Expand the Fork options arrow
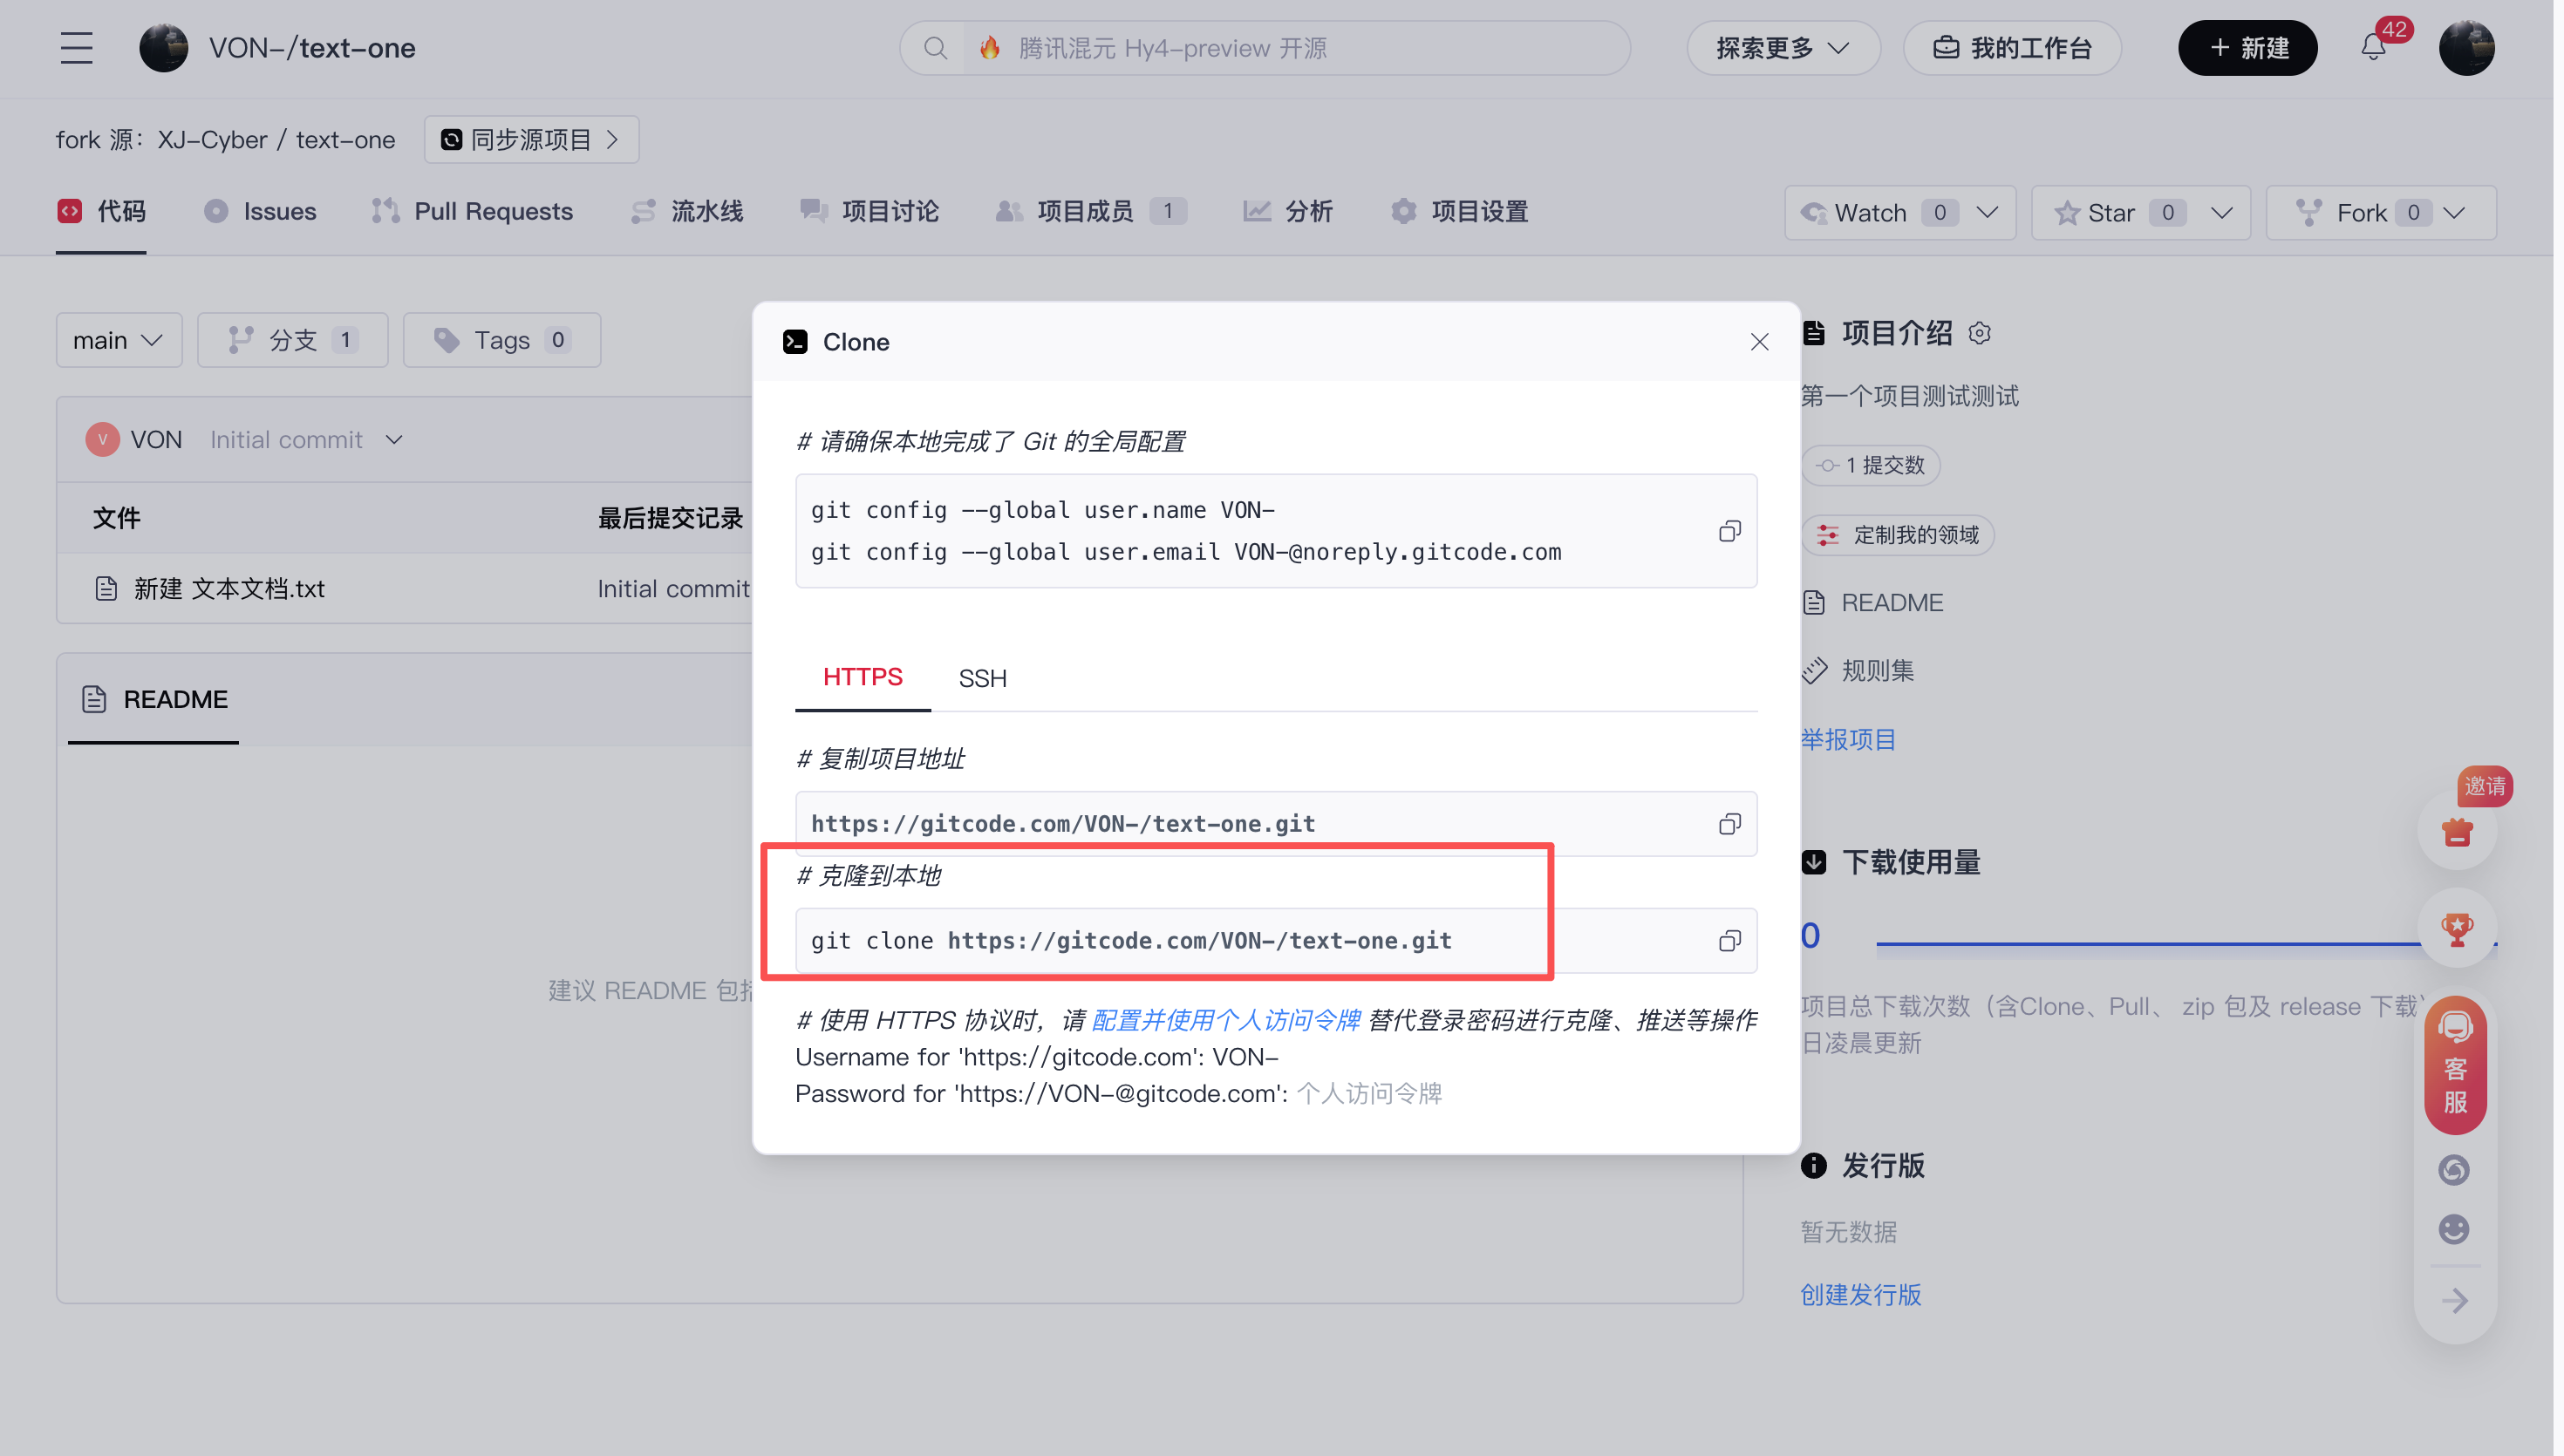2564x1456 pixels. (2454, 213)
